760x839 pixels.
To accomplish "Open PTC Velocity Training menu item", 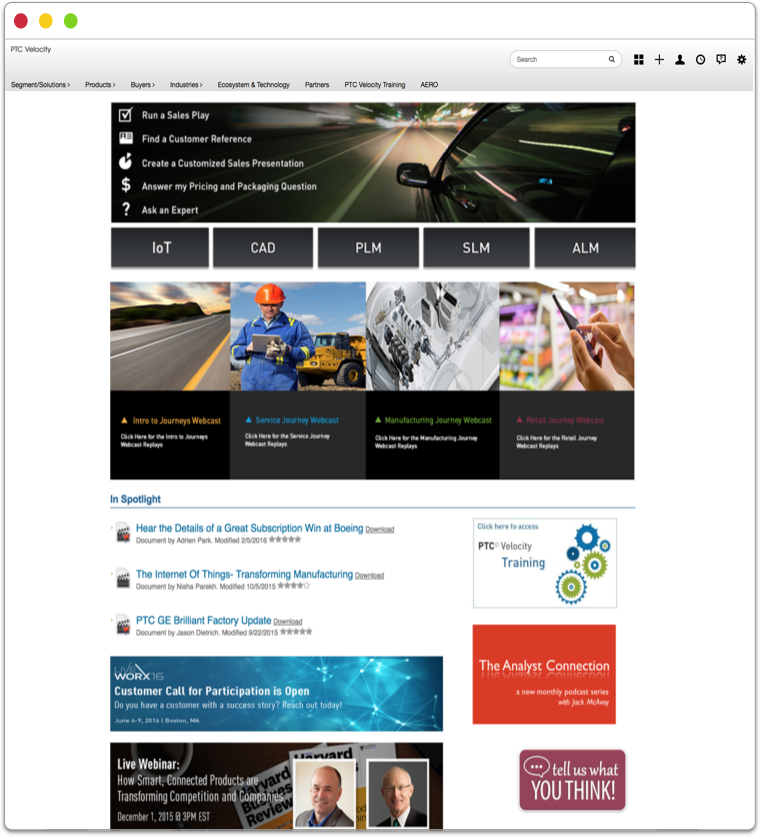I will (375, 85).
